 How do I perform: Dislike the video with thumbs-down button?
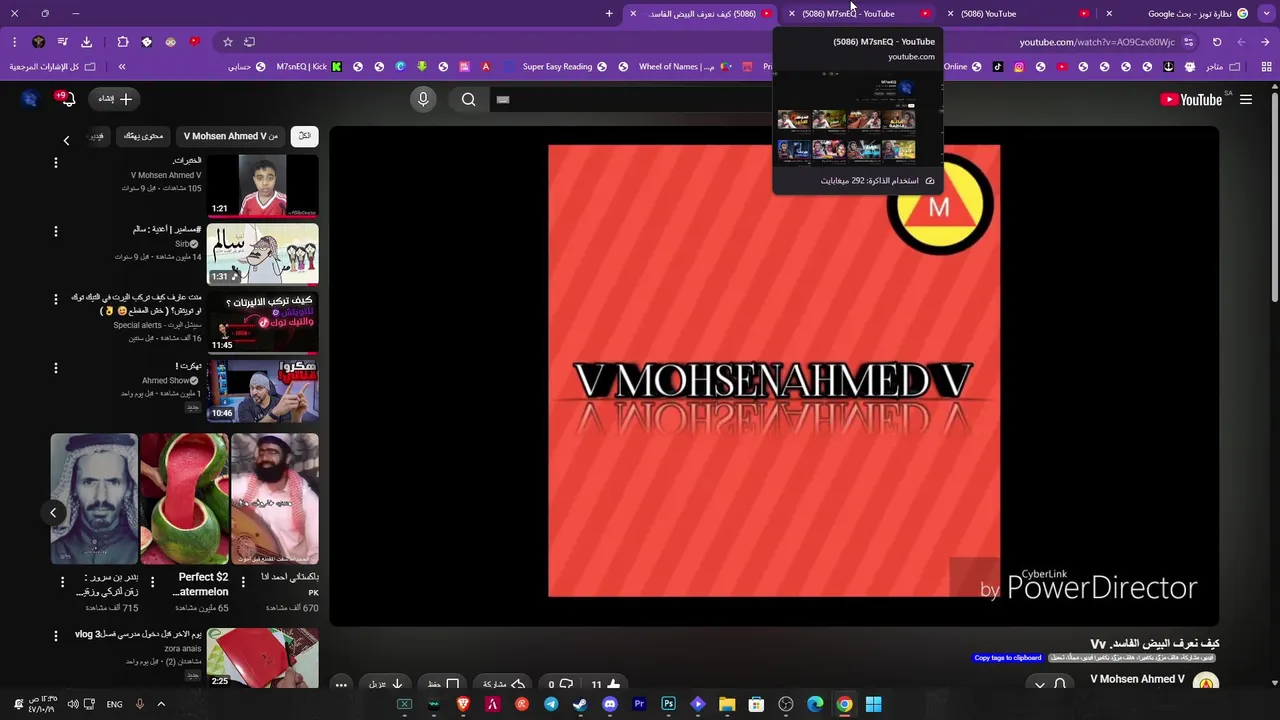point(559,685)
